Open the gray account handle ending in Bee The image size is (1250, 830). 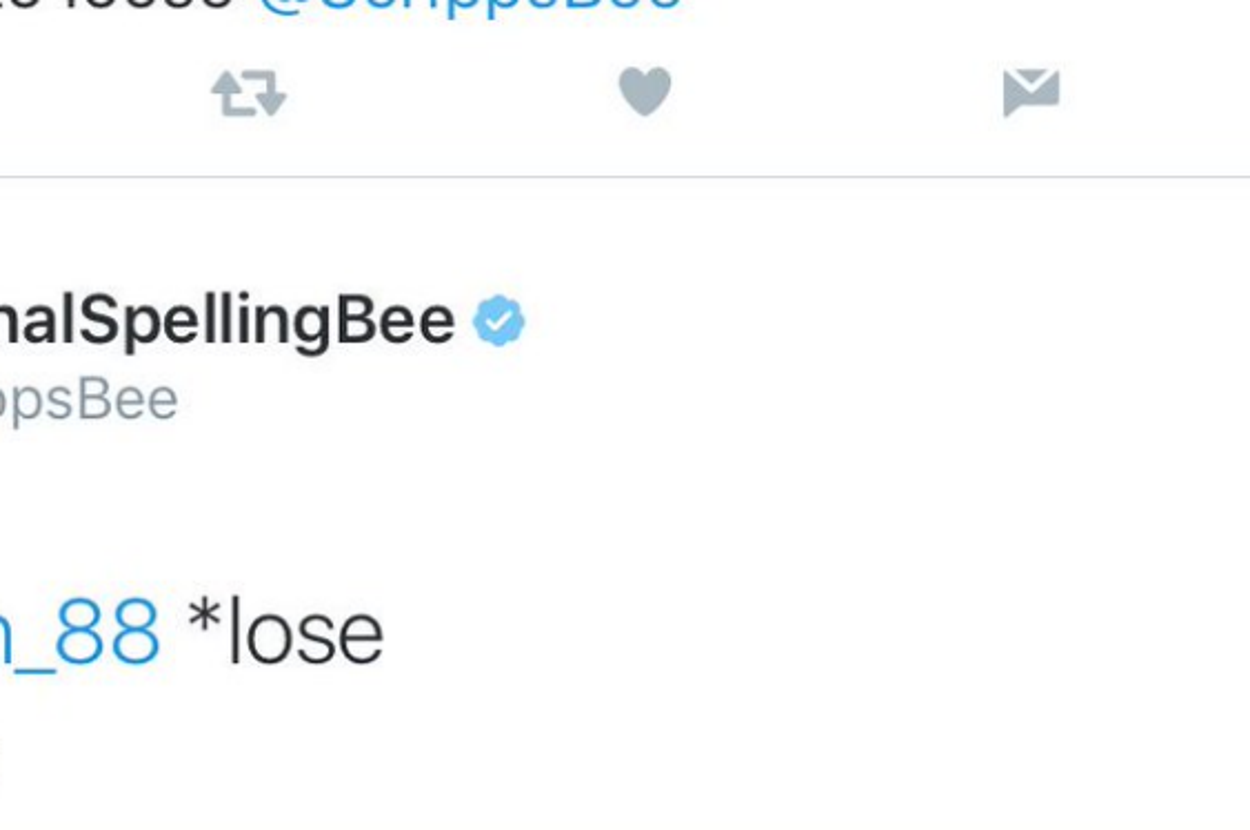tap(88, 400)
